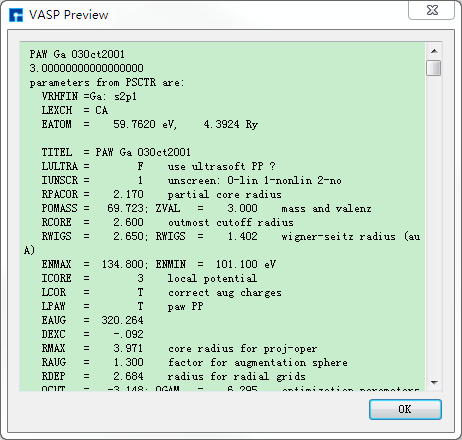This screenshot has width=462, height=440.
Task: Click the value 3.0000000000000000
Action: pyautogui.click(x=86, y=68)
